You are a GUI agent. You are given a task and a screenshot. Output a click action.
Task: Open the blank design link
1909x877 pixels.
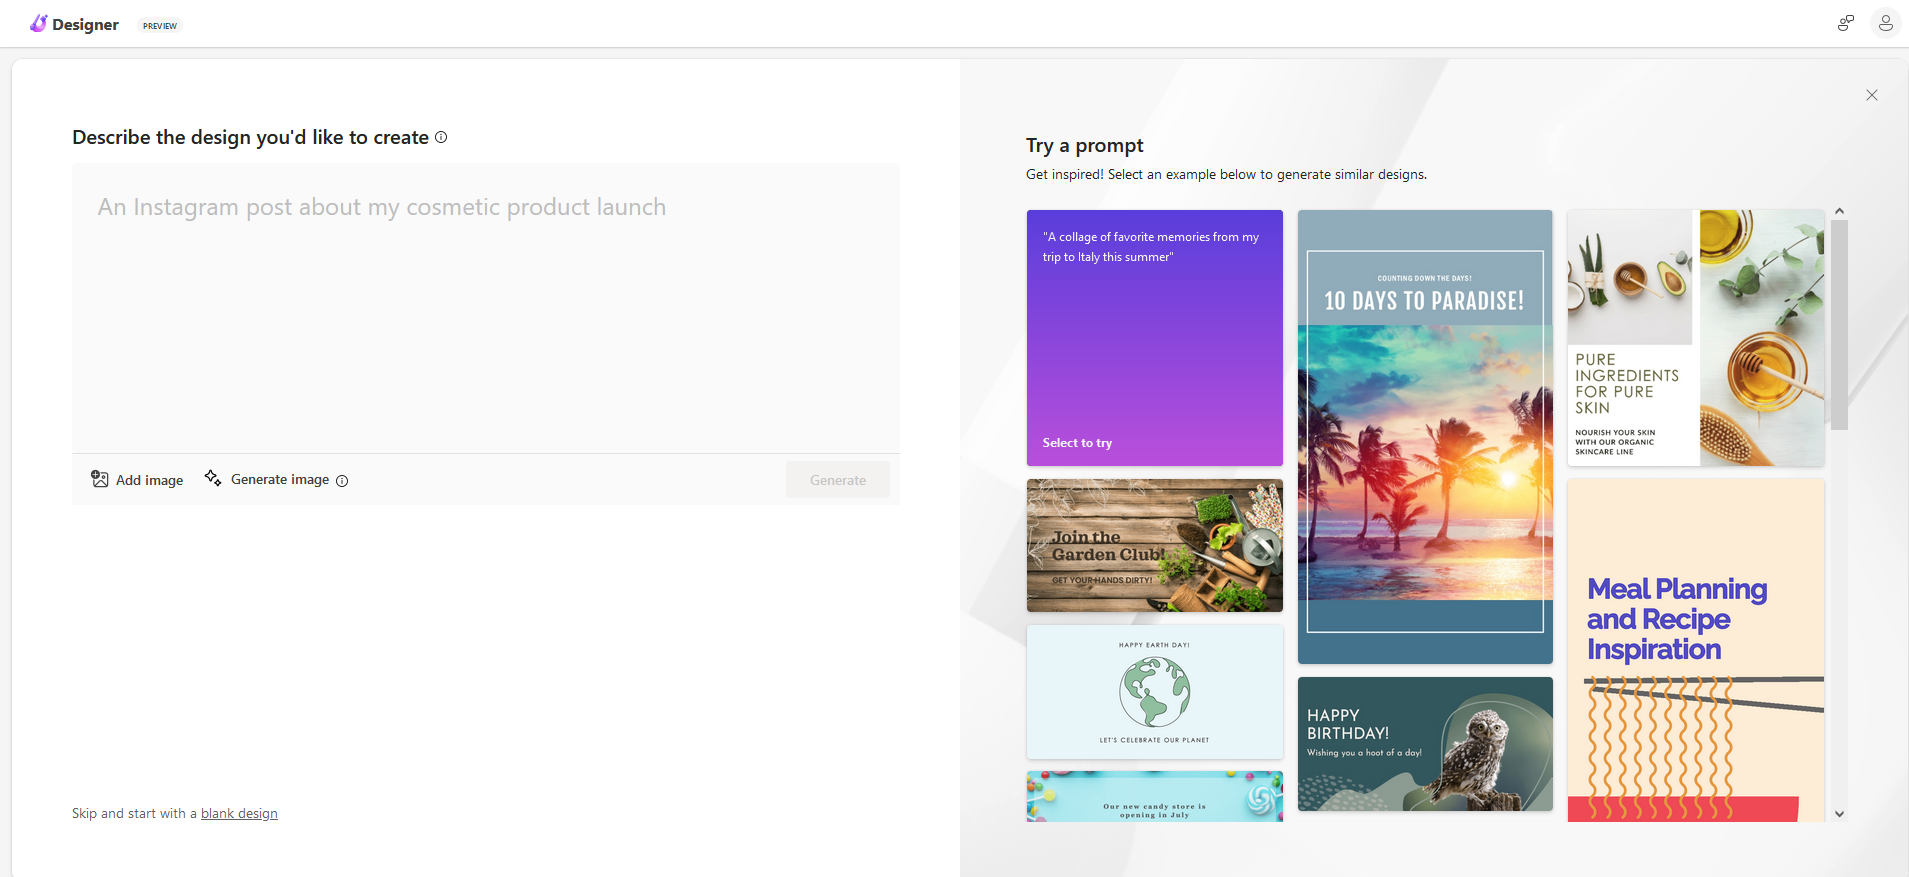(x=239, y=813)
